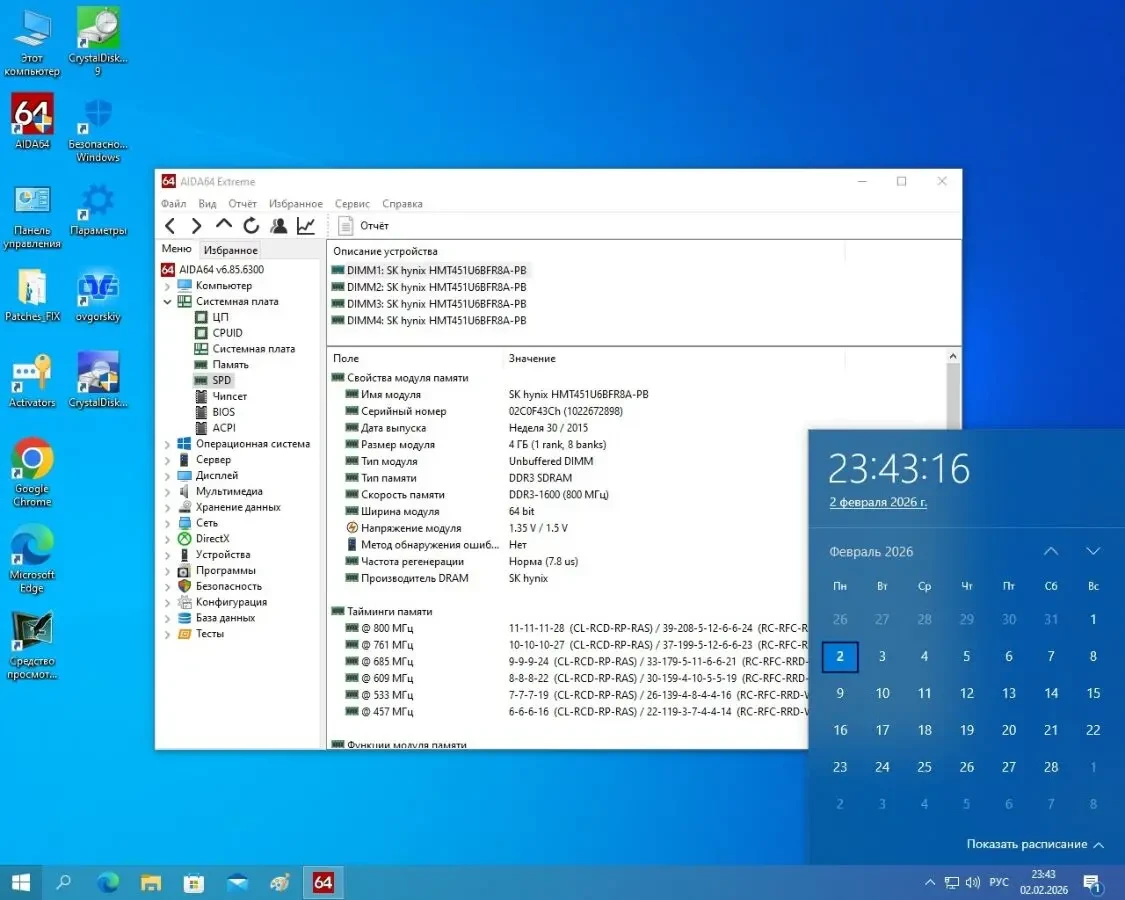Expand the Сервер tree node
Viewport: 1125px width, 900px height.
pyautogui.click(x=167, y=460)
